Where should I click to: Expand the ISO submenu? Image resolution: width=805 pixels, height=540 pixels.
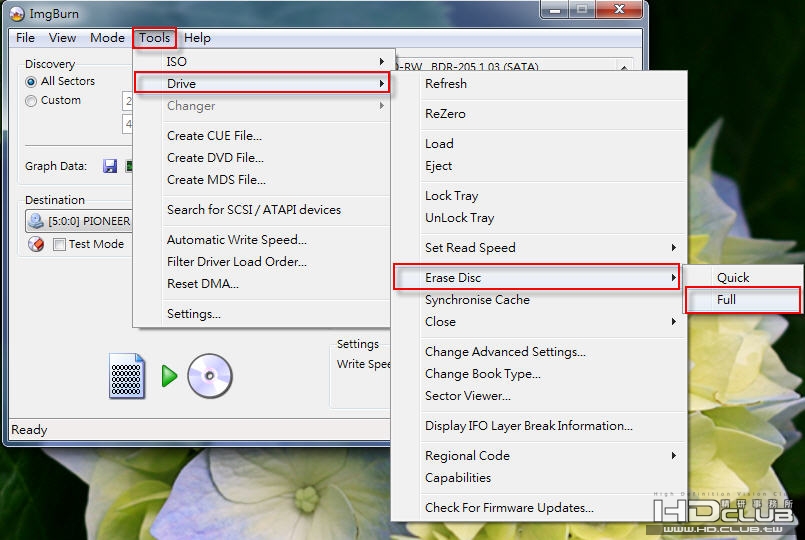(x=263, y=62)
